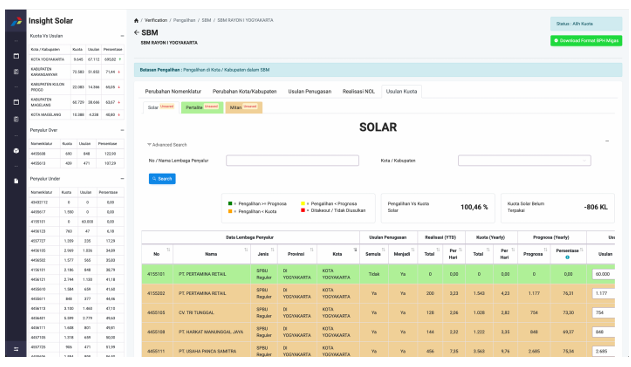
Task: Focus the No / Nama Lembaga Penyalur field
Action: (292, 161)
